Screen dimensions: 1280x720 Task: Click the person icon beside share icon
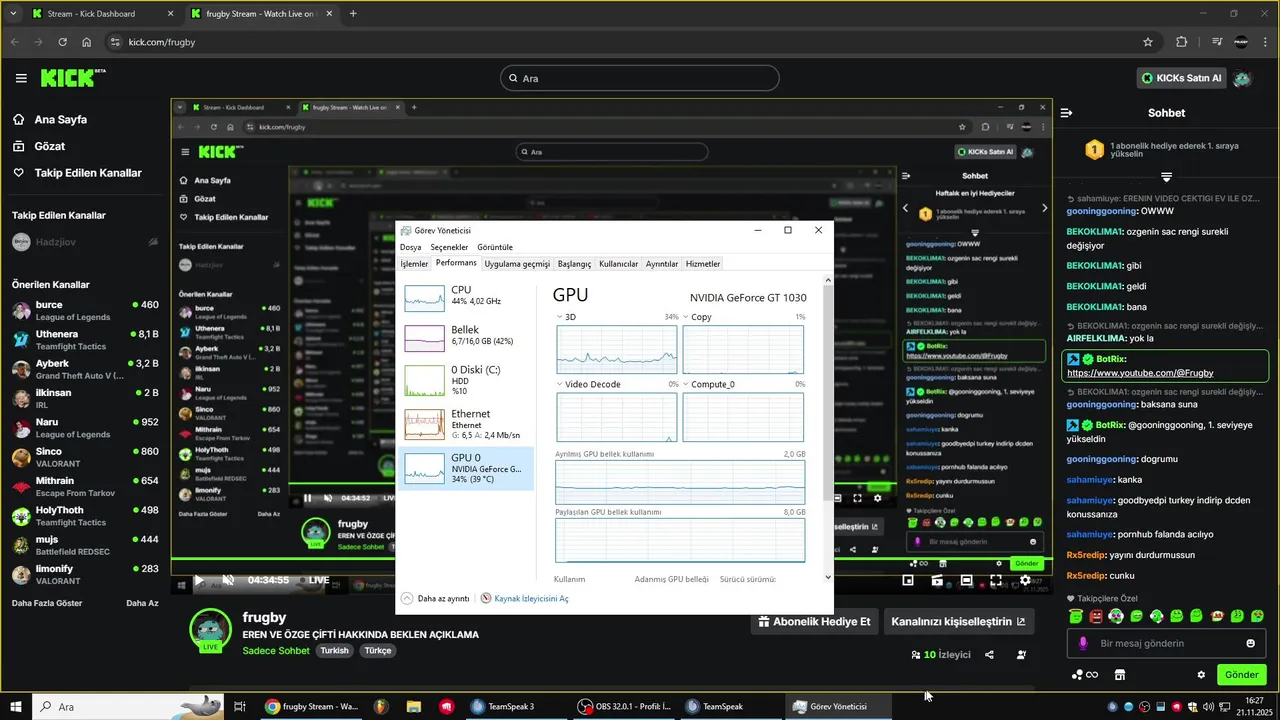pos(1021,655)
